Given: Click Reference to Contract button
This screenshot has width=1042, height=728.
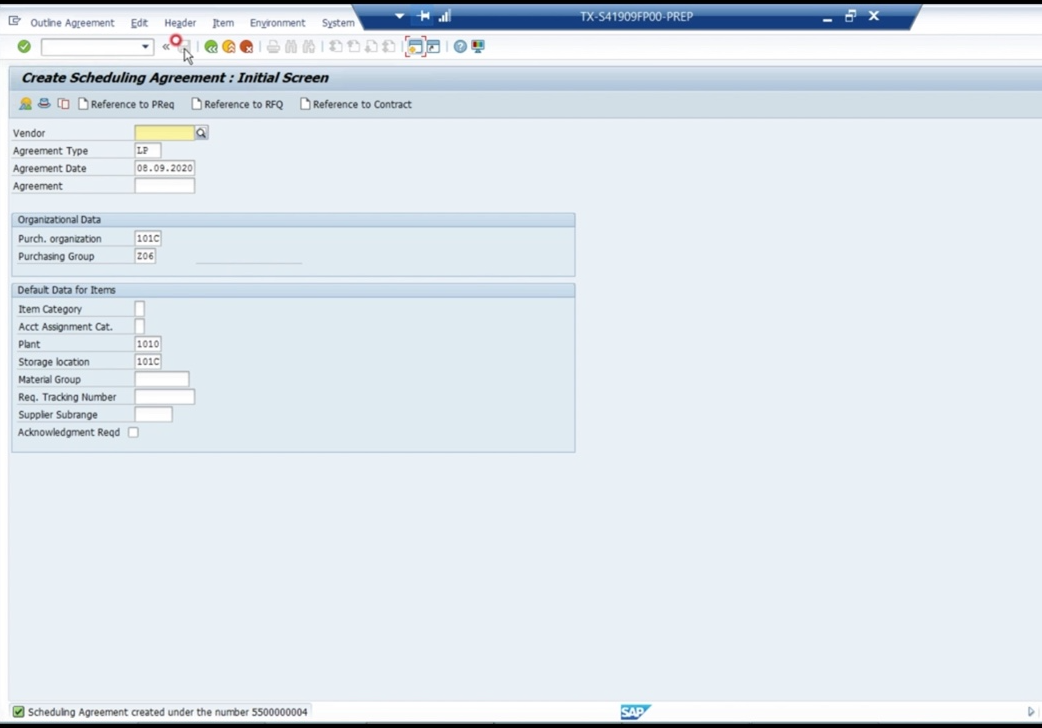Looking at the screenshot, I should (x=356, y=104).
